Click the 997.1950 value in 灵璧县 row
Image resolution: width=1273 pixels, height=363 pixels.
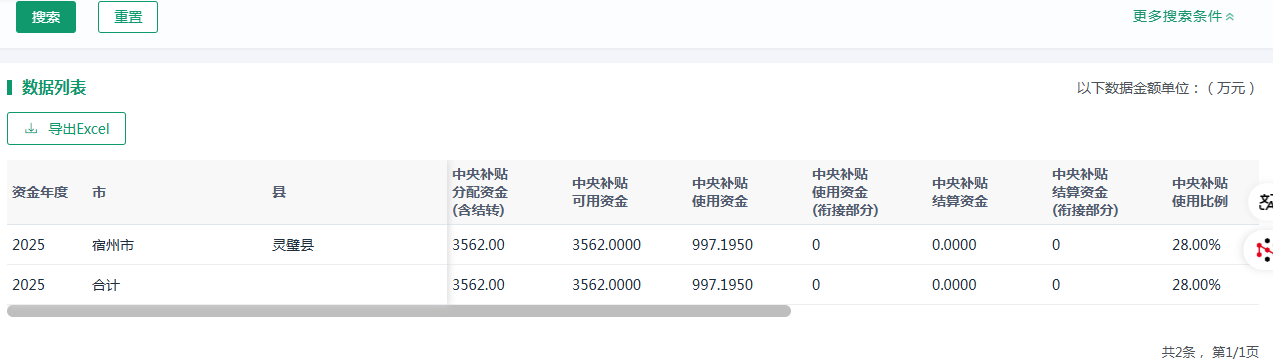[x=722, y=245]
